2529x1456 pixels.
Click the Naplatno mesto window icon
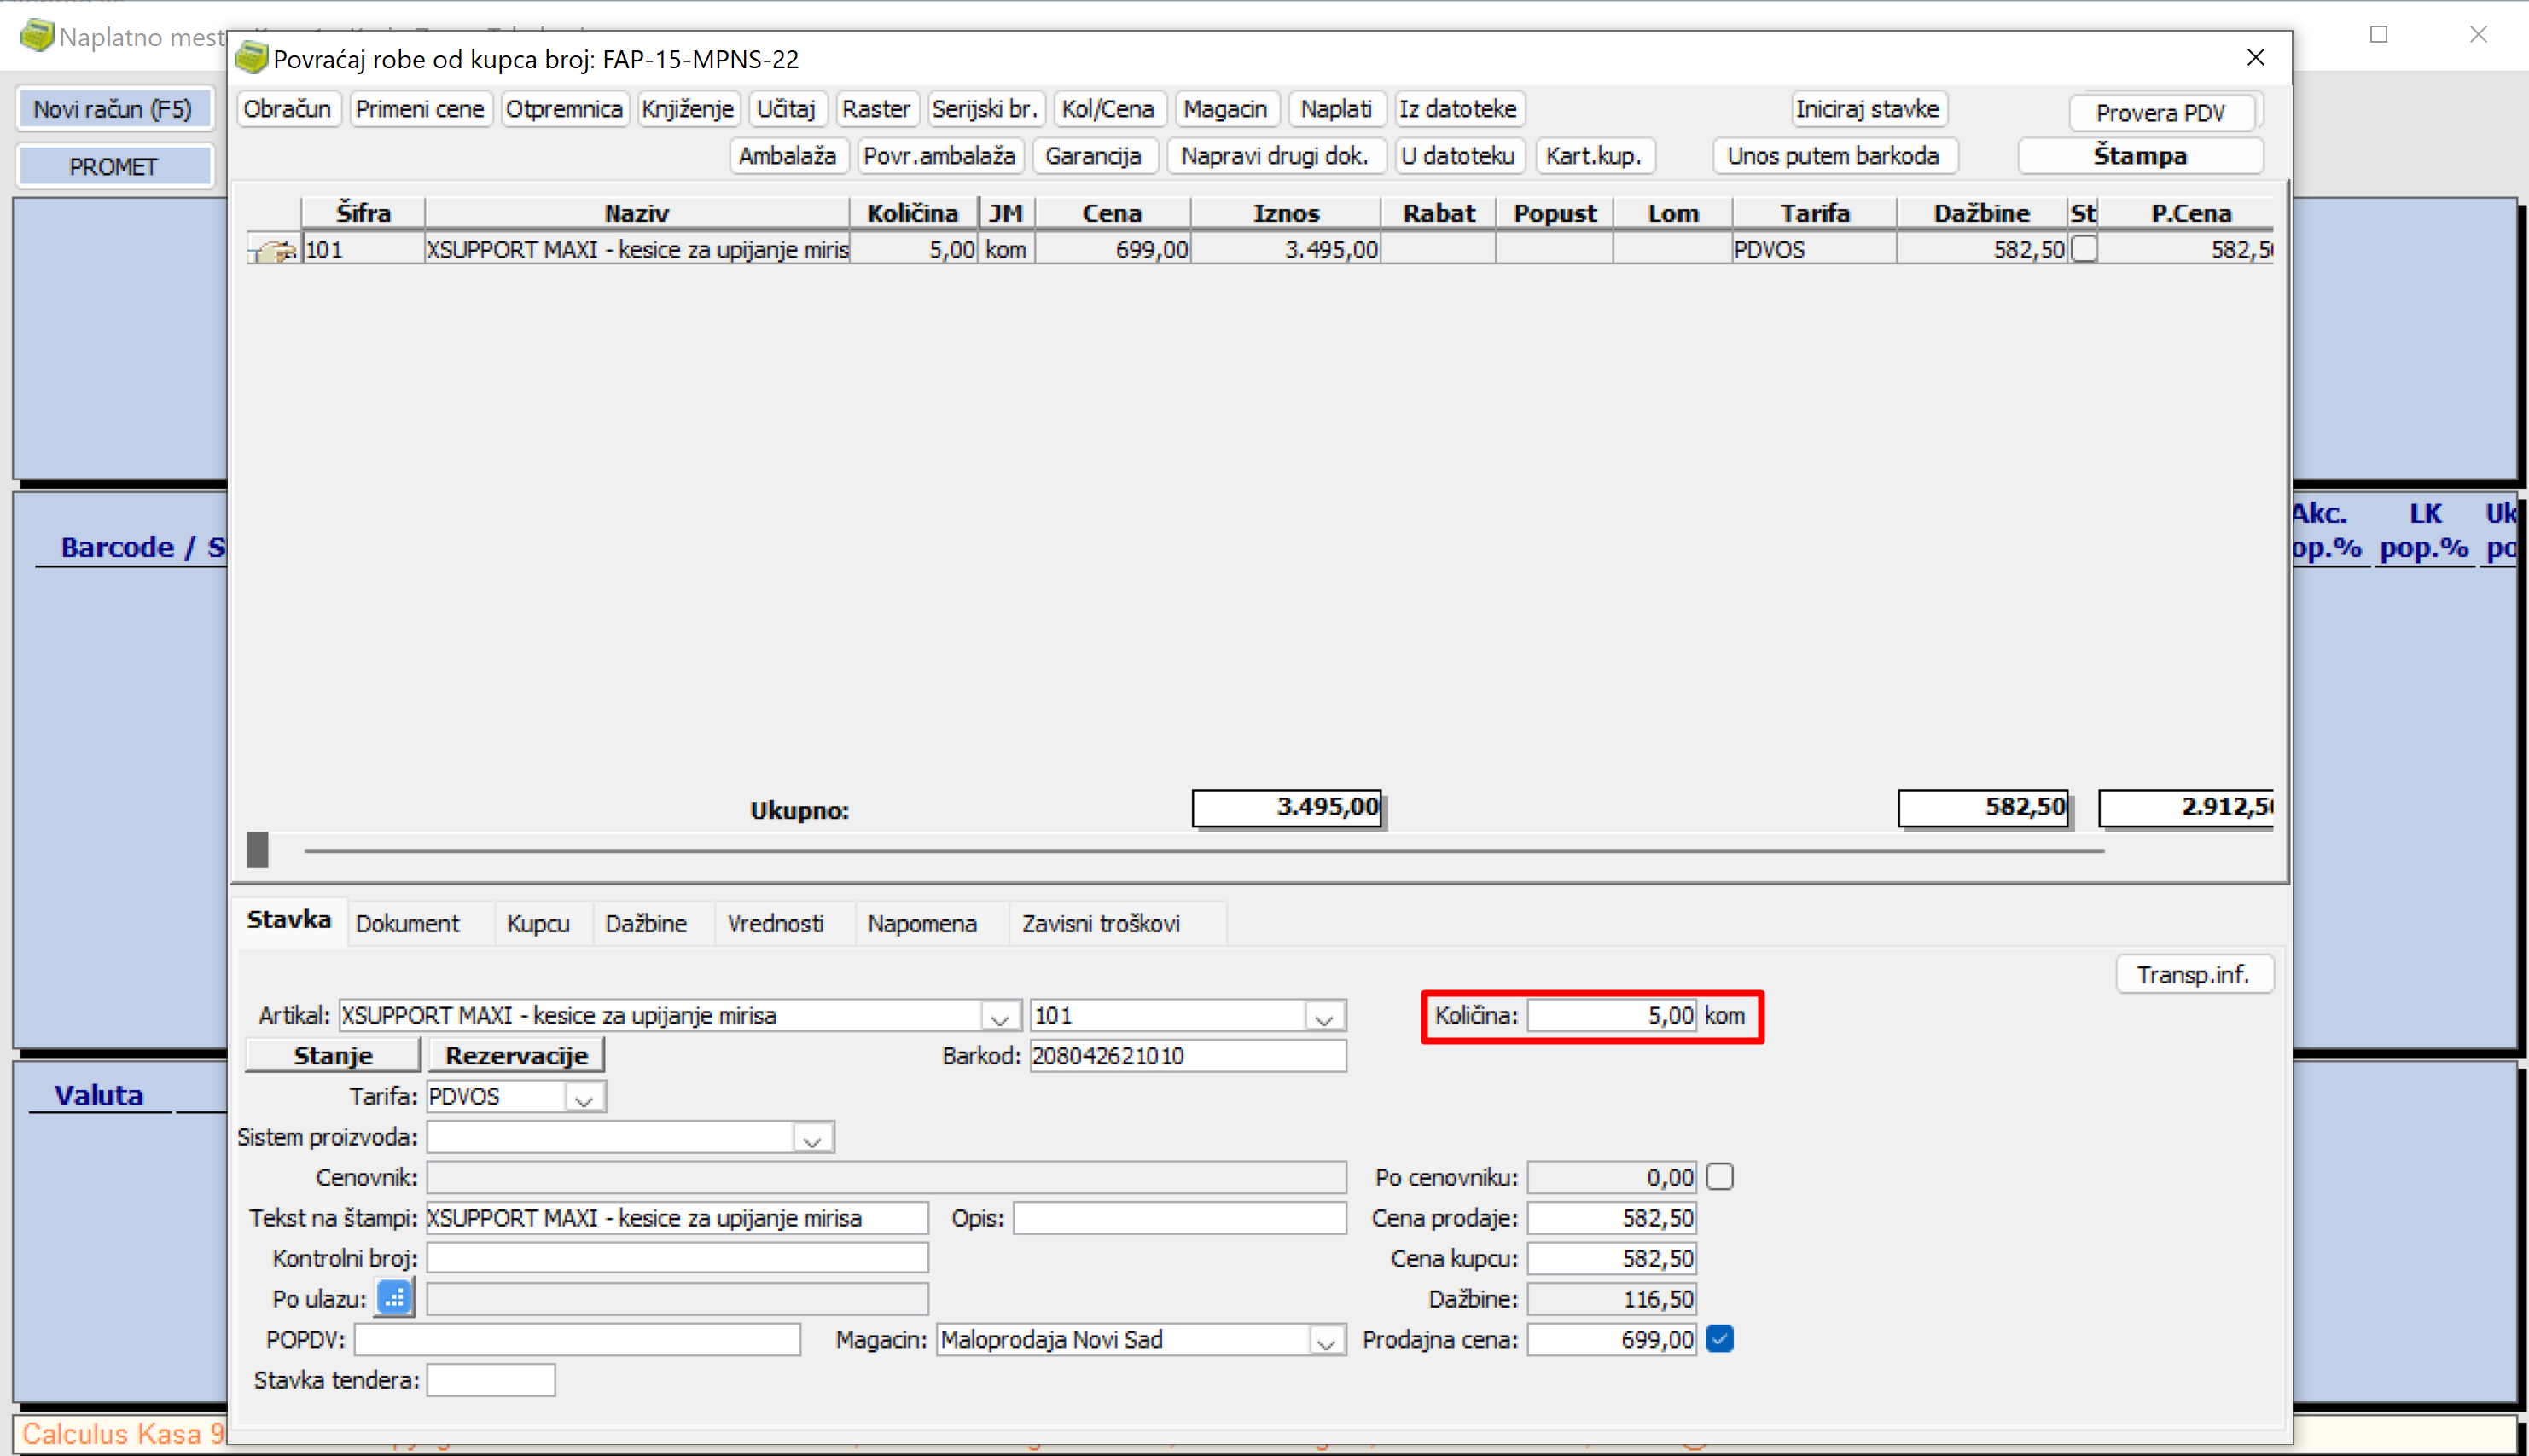37,36
